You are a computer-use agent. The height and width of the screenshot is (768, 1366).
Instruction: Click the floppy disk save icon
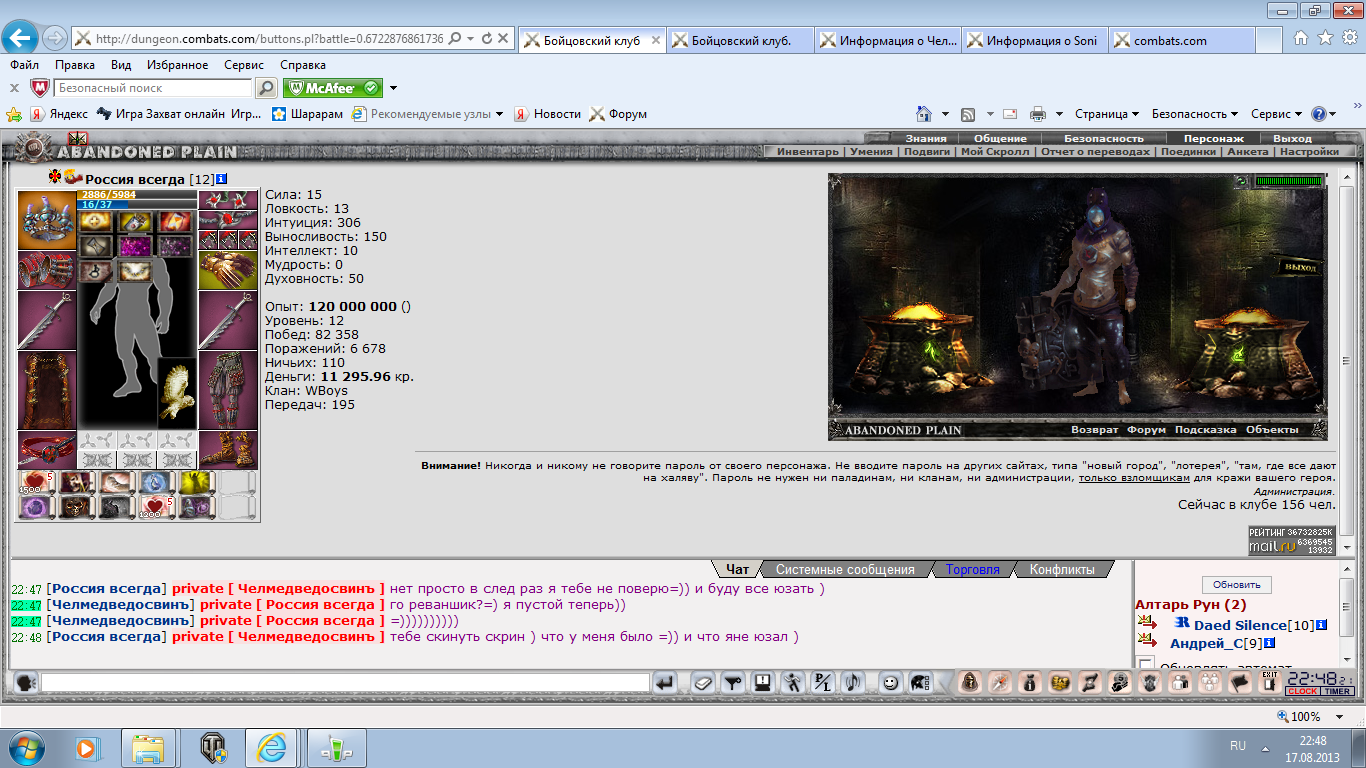coord(764,683)
